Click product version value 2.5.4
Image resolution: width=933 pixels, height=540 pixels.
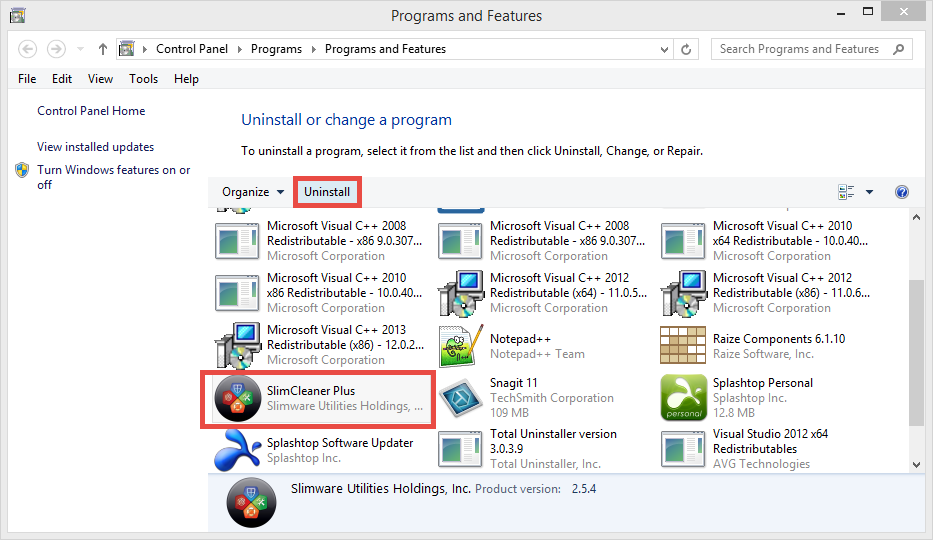[584, 489]
